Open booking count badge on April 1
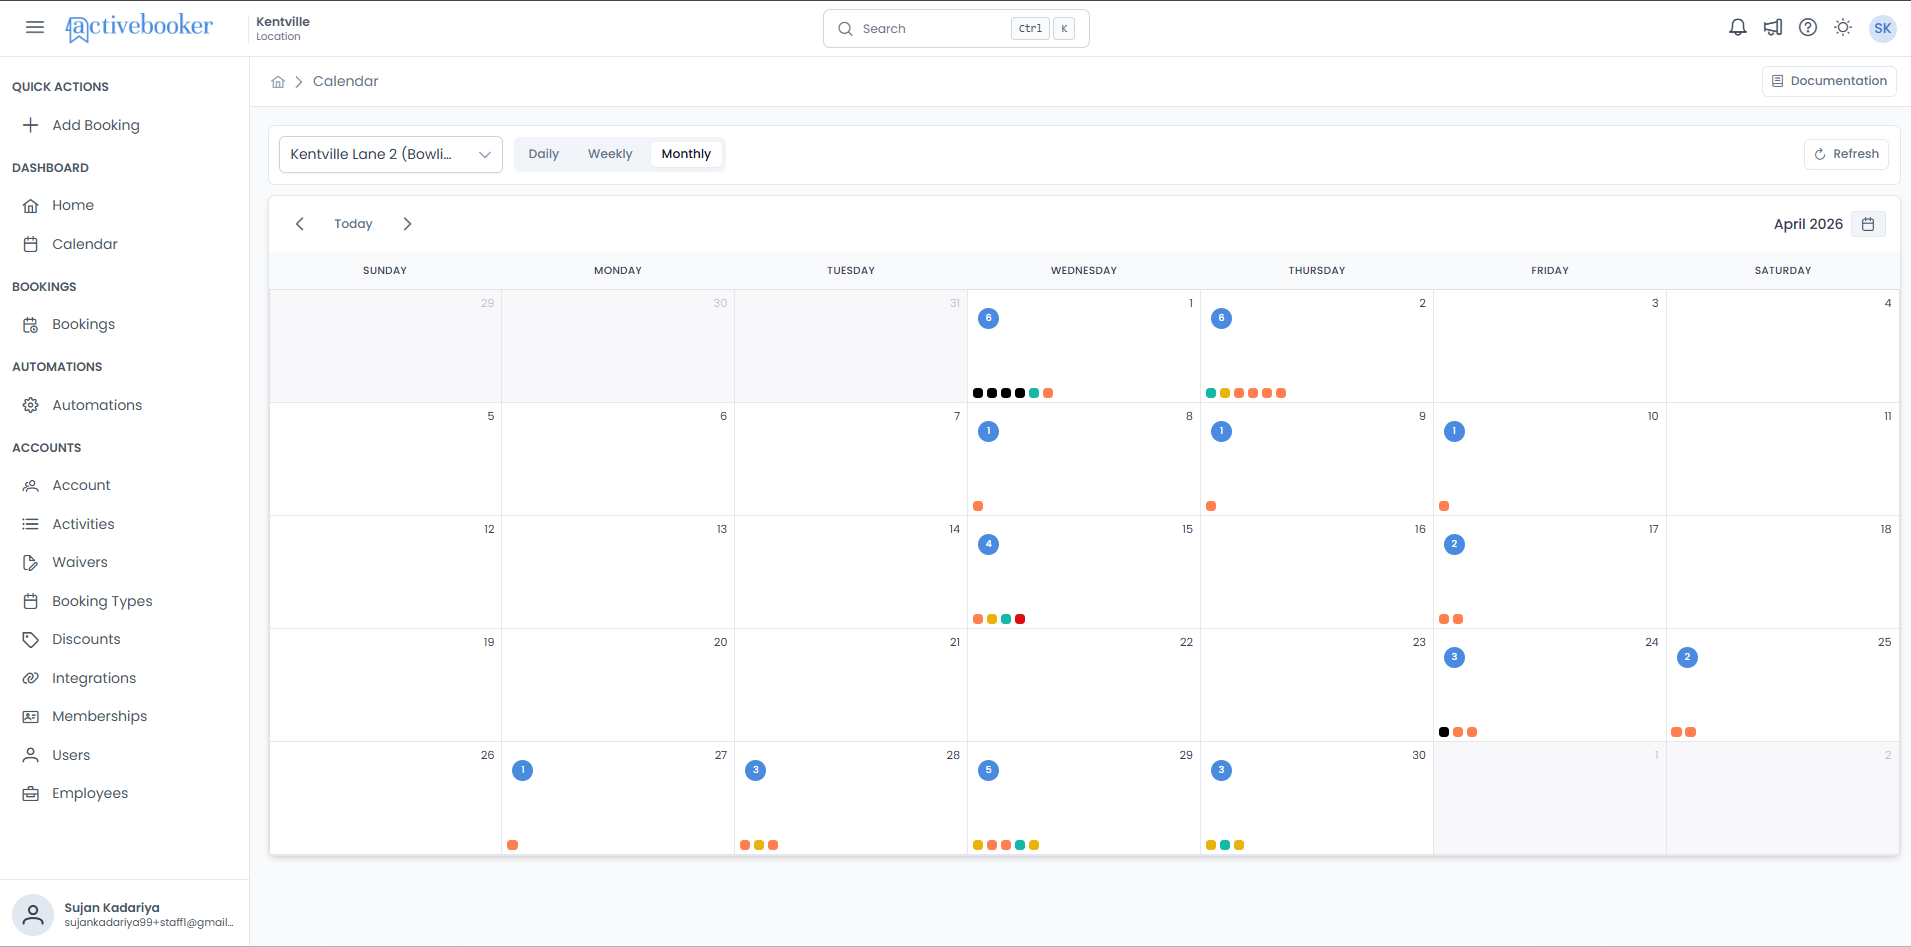Screen dimensions: 1911x947 (988, 318)
